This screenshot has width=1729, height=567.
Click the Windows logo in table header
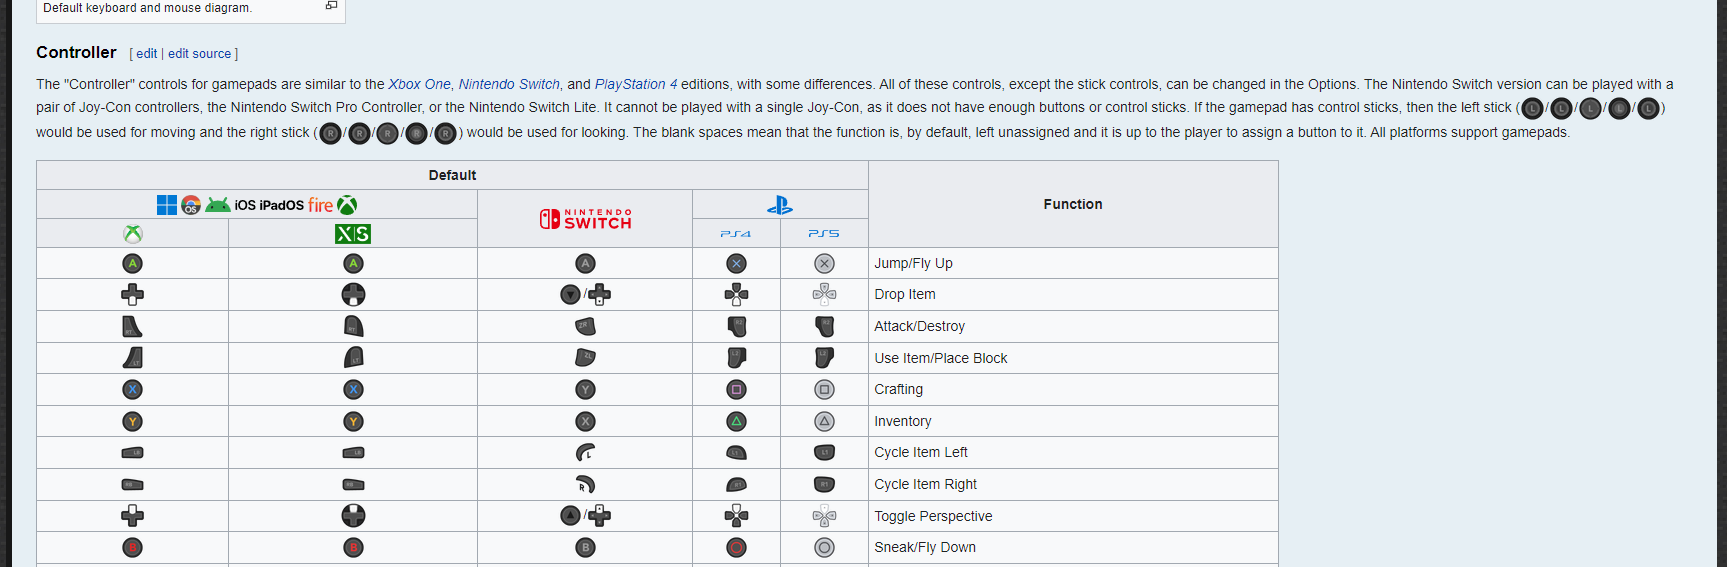point(167,205)
